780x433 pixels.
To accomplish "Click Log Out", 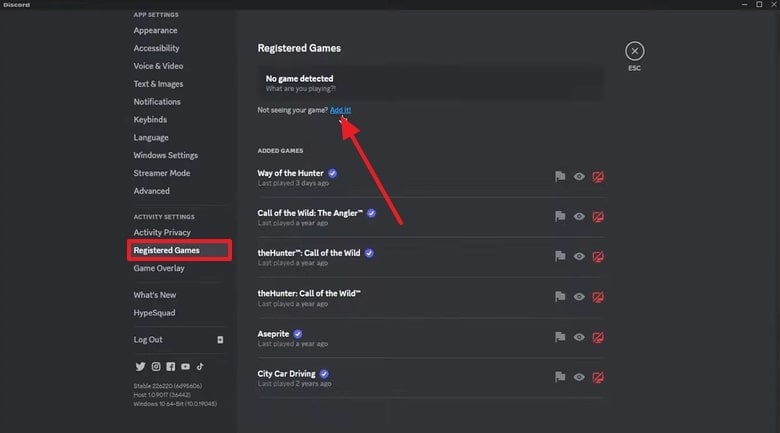I will click(x=148, y=339).
